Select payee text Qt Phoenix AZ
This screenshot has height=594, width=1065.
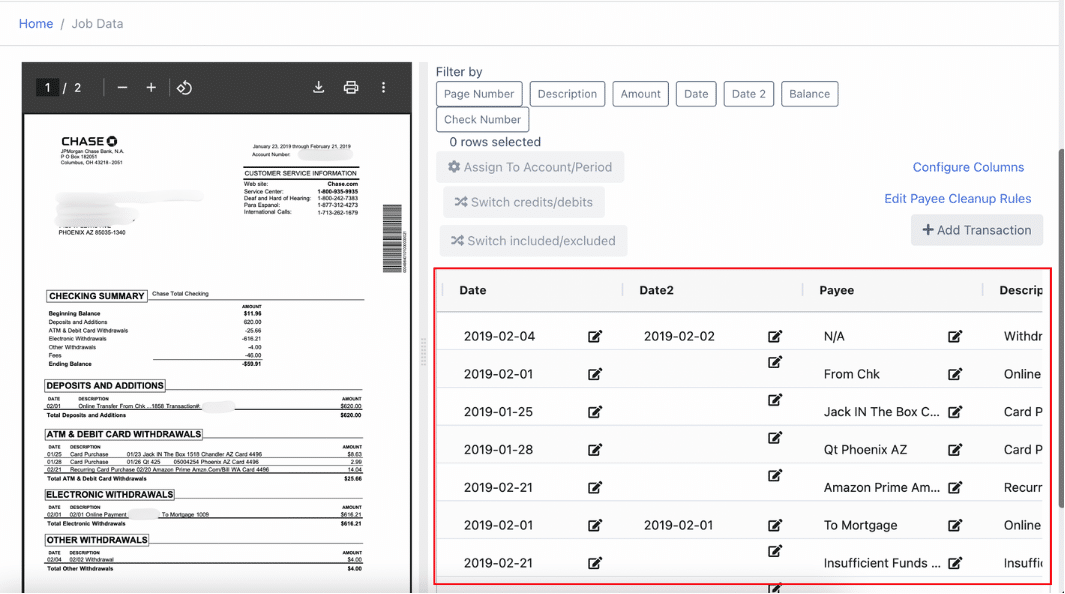coord(865,450)
